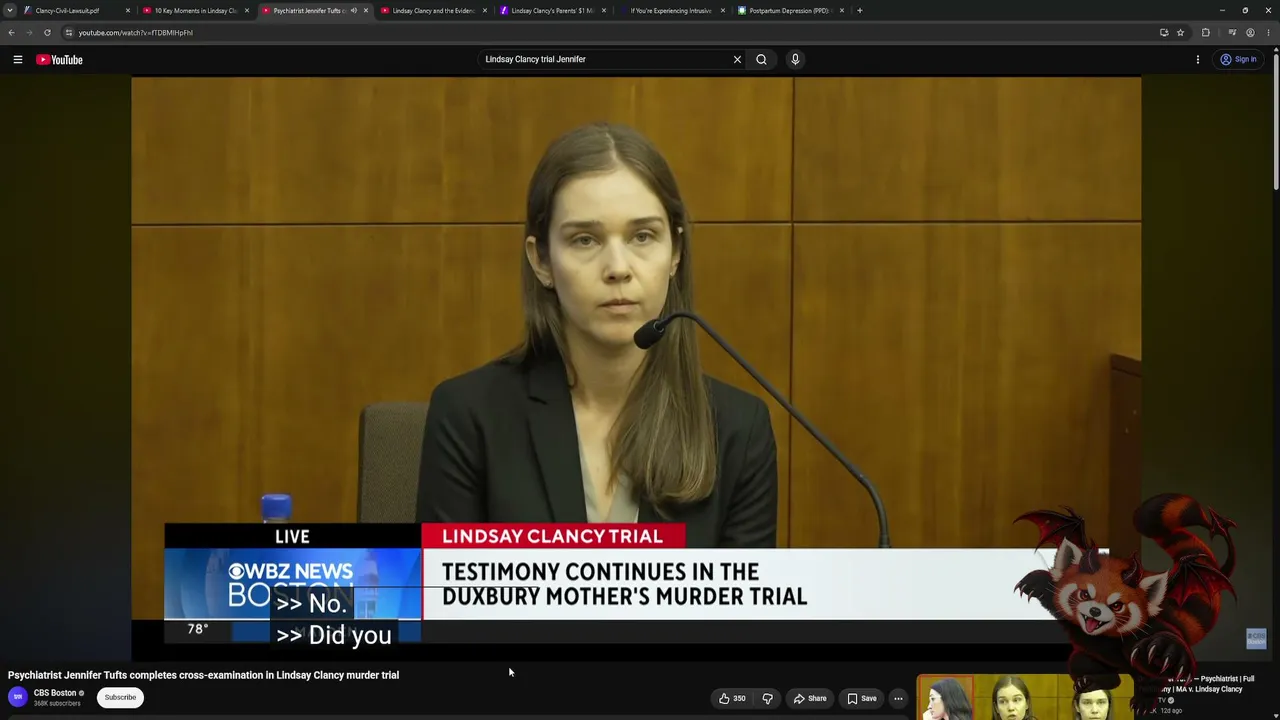Open the tab search dropdown arrow
The height and width of the screenshot is (720, 1280).
10,10
